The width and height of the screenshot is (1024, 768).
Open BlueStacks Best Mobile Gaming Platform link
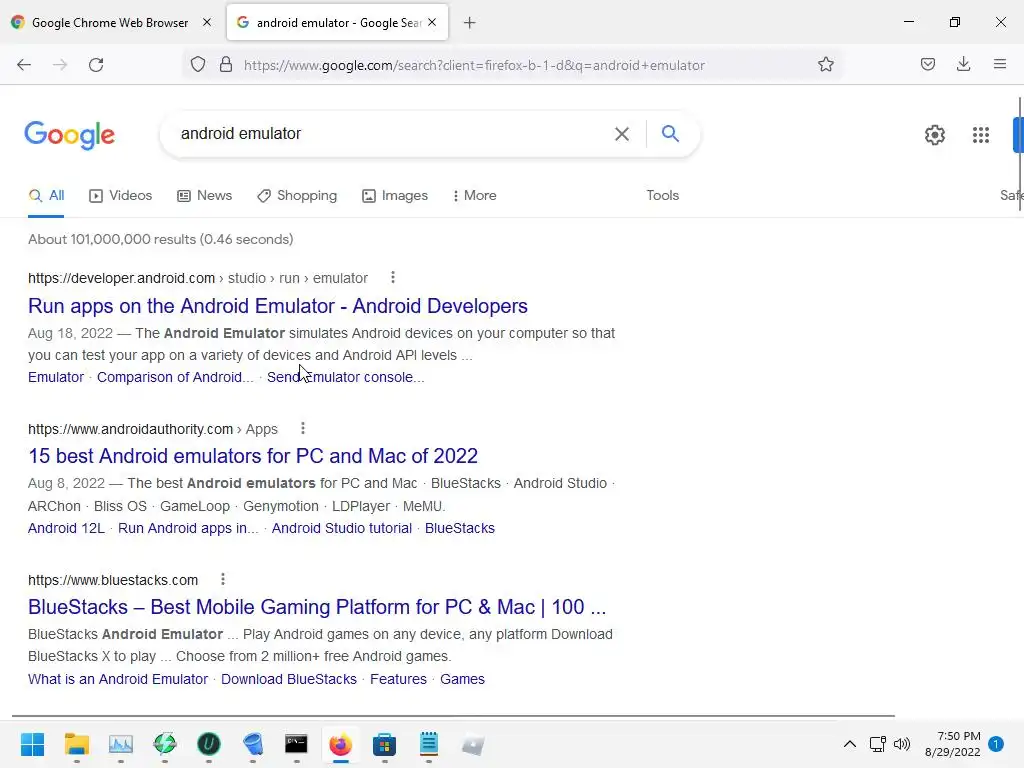pyautogui.click(x=317, y=607)
